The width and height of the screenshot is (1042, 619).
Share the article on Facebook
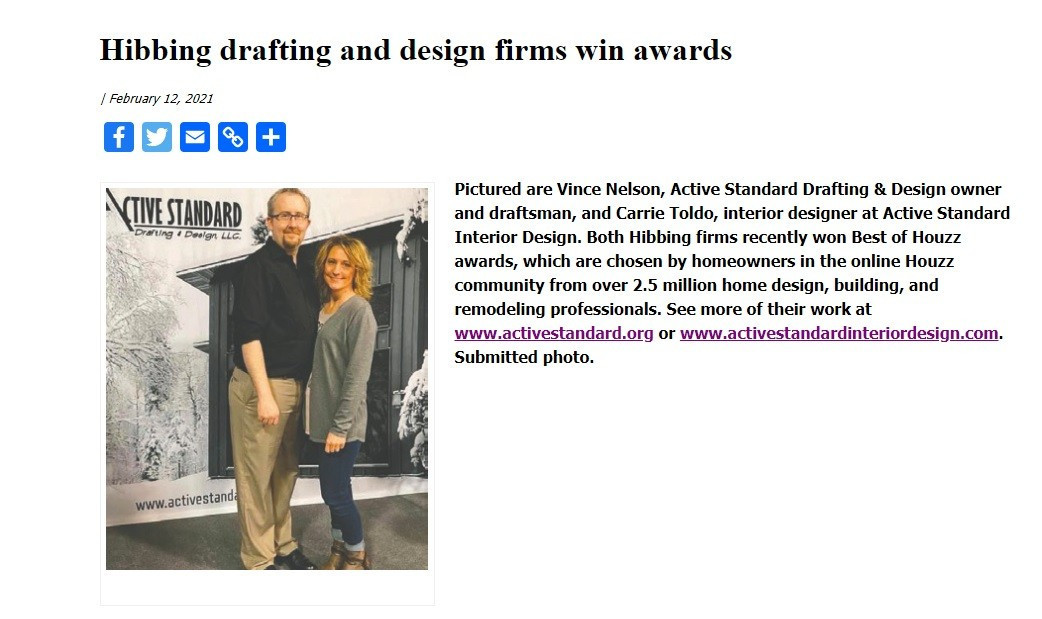[119, 137]
